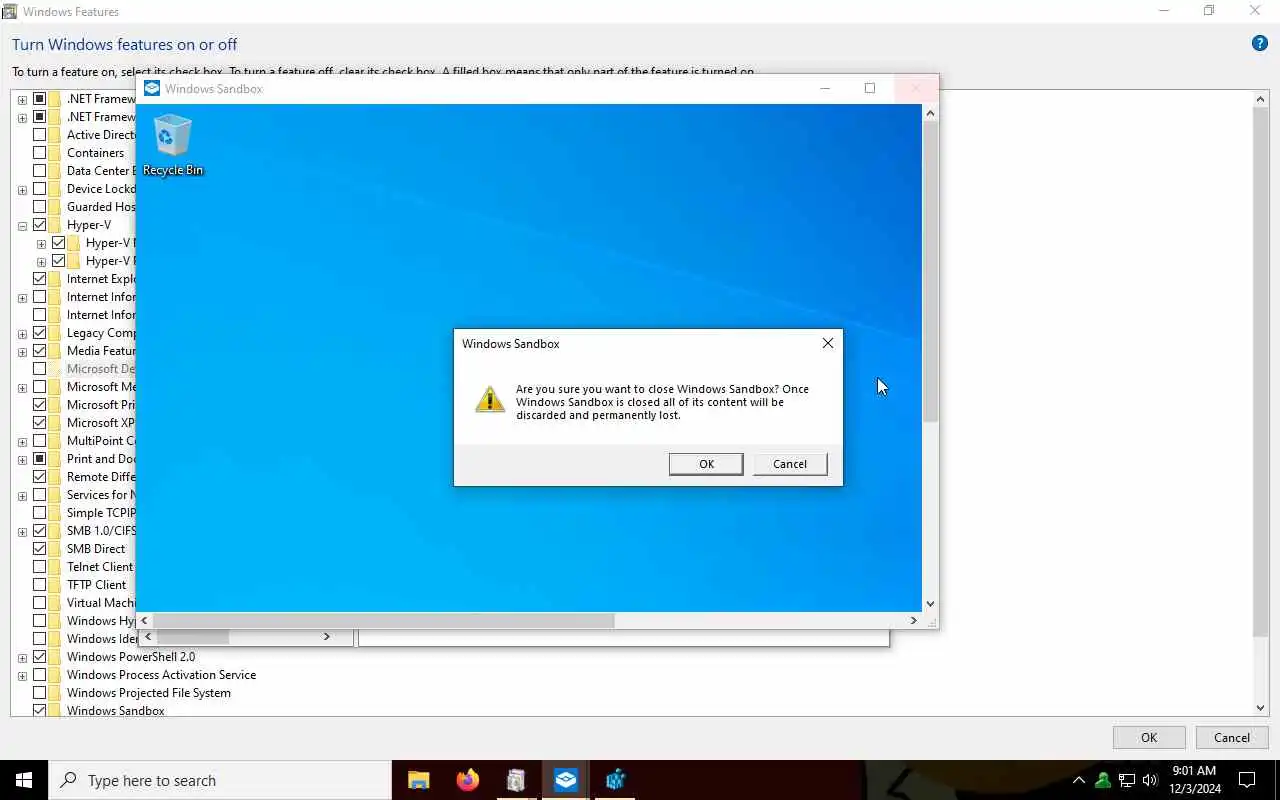Click Cancel in Windows Features

coord(1232,738)
